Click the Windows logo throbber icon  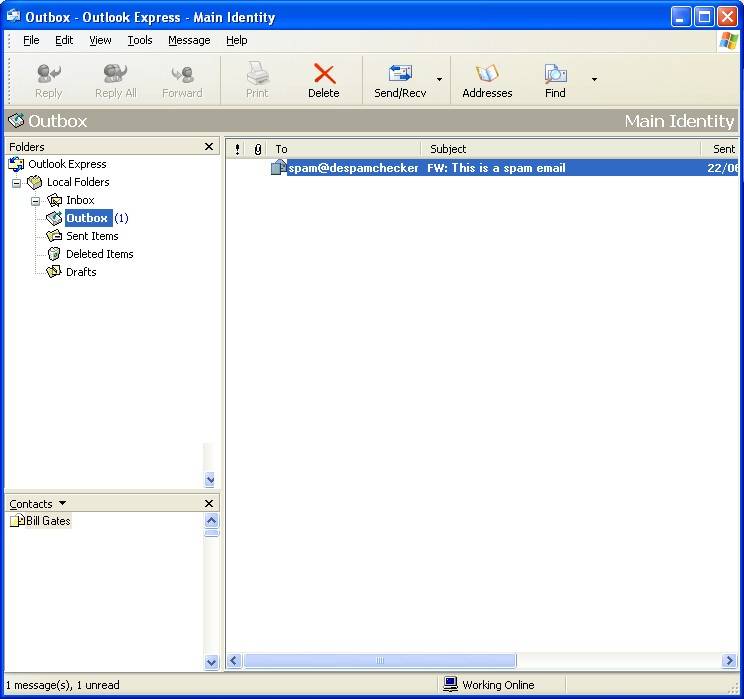729,41
